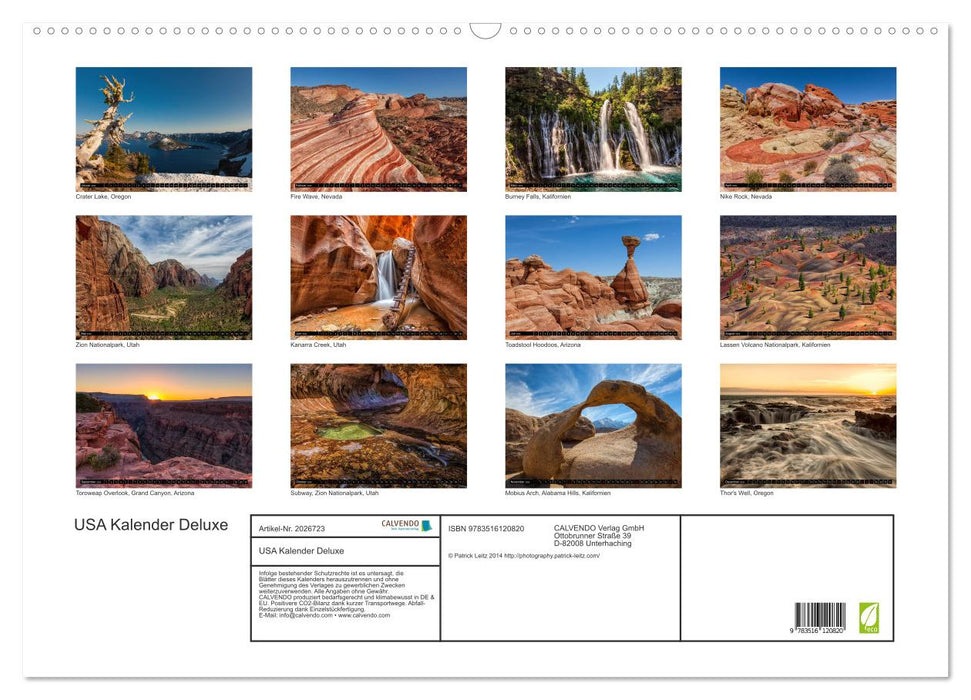
Task: Click the mini calendar strip under Mobius Arch photo
Action: (x=594, y=482)
